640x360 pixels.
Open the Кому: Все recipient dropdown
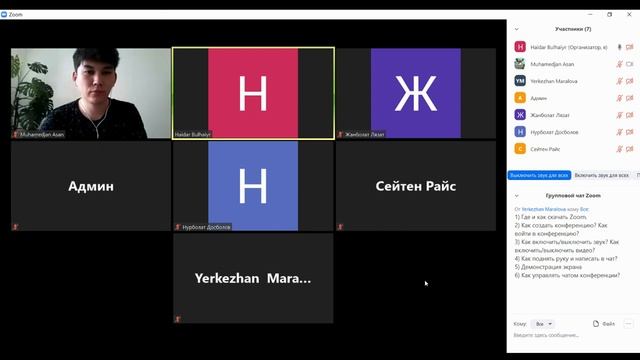pyautogui.click(x=543, y=324)
